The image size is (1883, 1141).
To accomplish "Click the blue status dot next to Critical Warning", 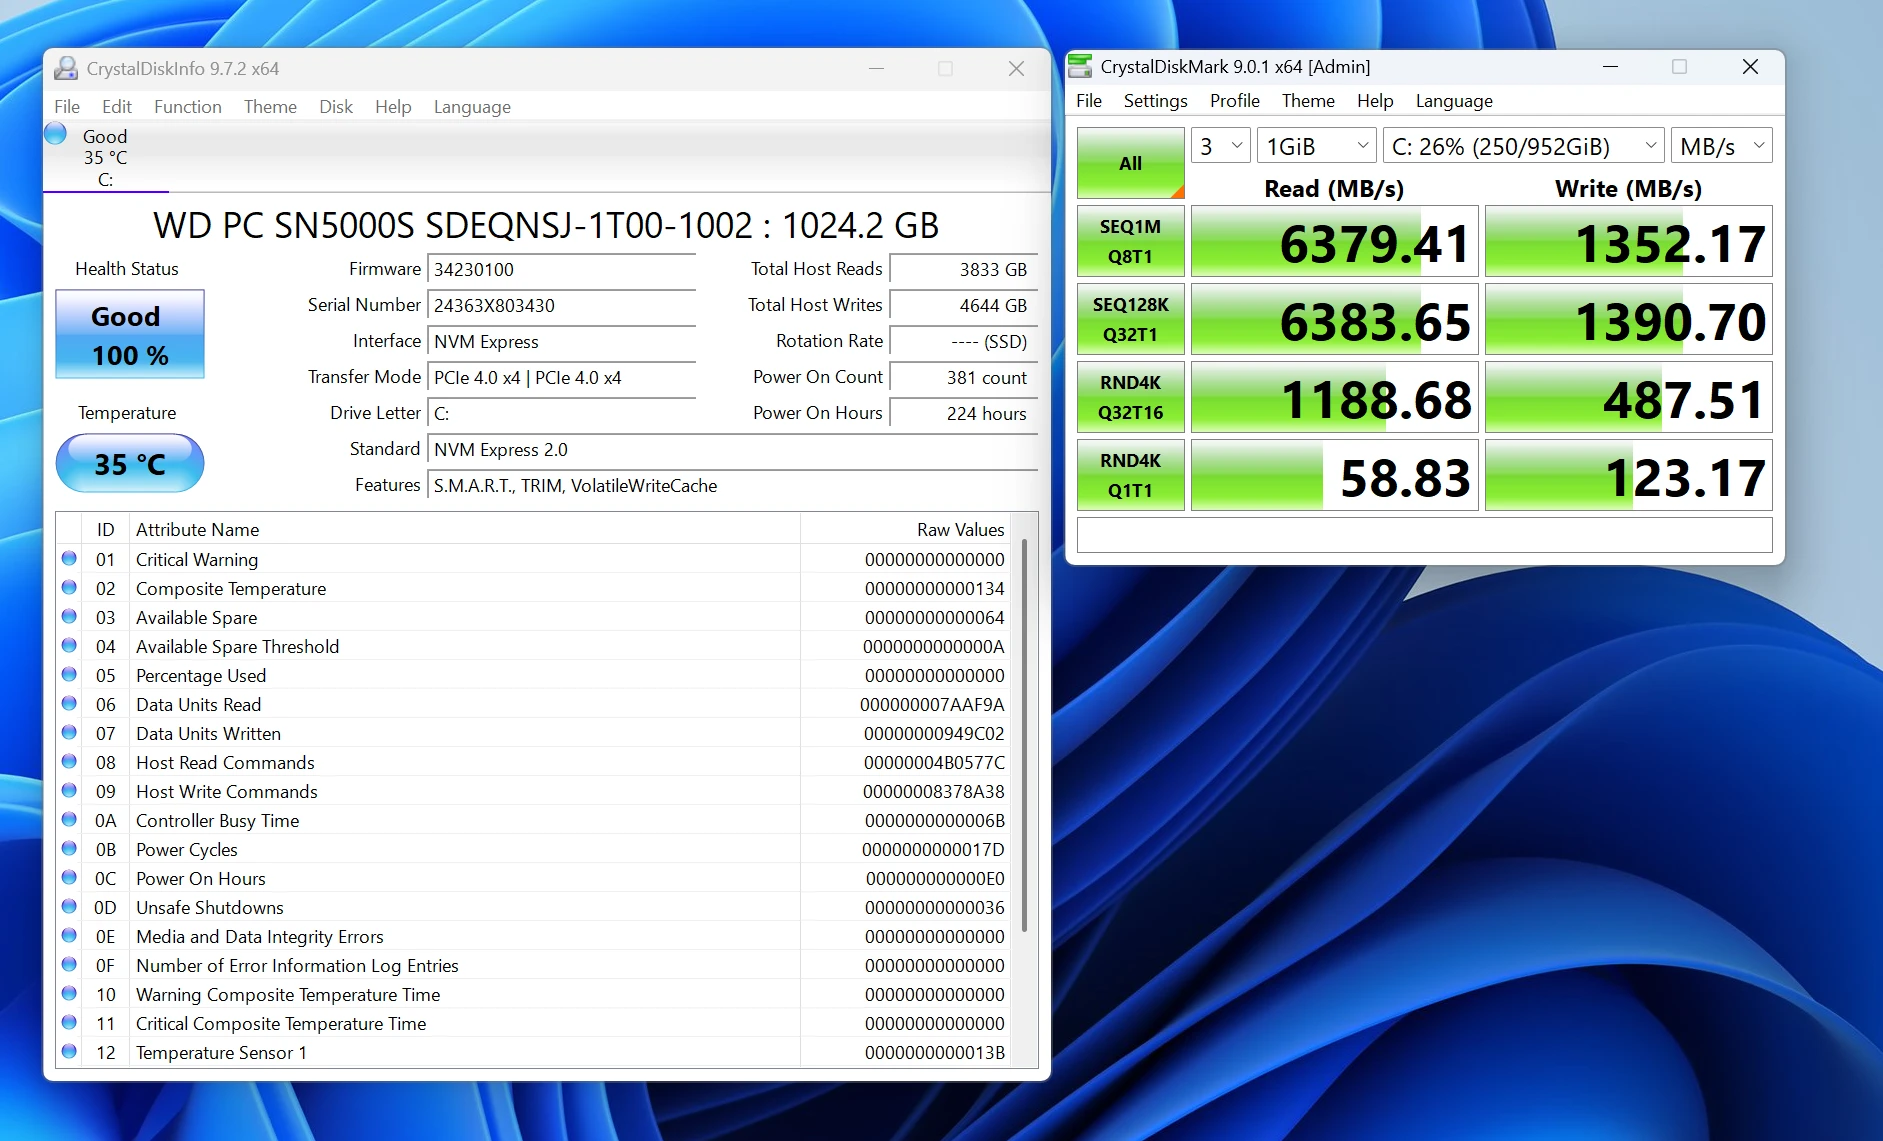I will [x=69, y=559].
